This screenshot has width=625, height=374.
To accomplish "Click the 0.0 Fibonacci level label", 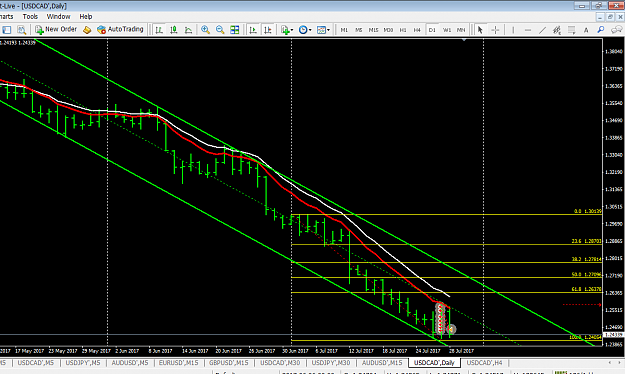I will [x=588, y=211].
